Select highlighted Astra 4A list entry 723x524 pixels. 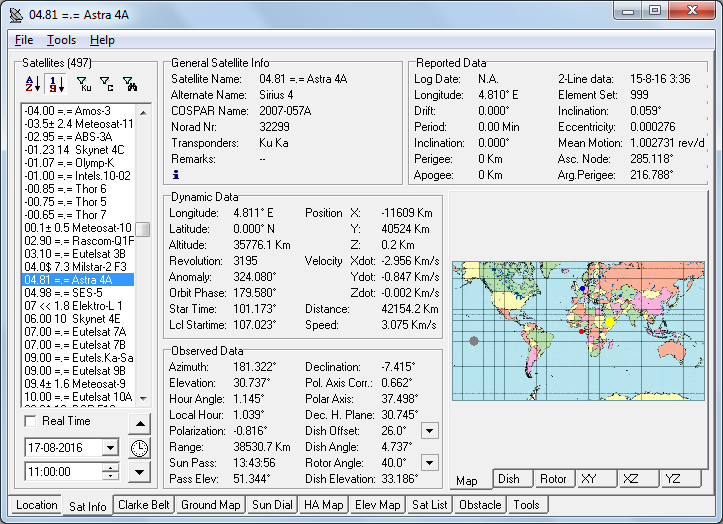78,280
